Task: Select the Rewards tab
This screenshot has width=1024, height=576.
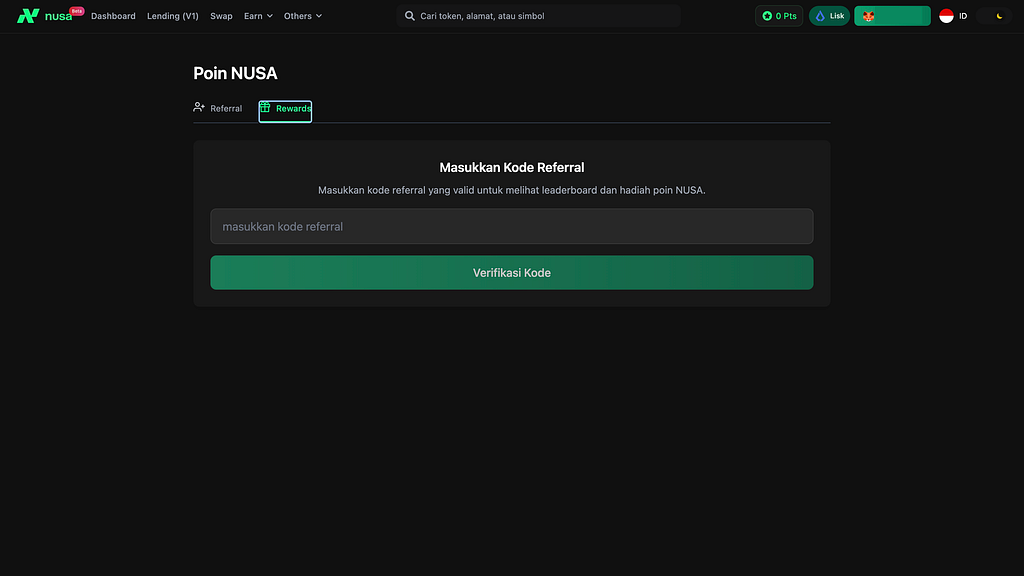Action: tap(285, 111)
